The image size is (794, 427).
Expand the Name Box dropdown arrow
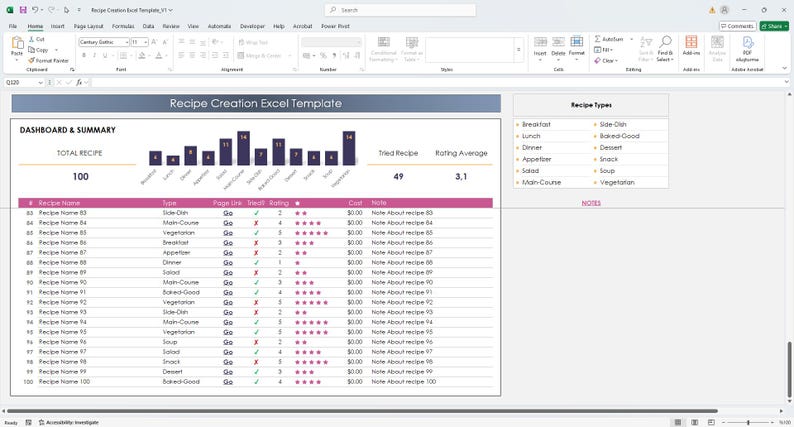point(41,82)
